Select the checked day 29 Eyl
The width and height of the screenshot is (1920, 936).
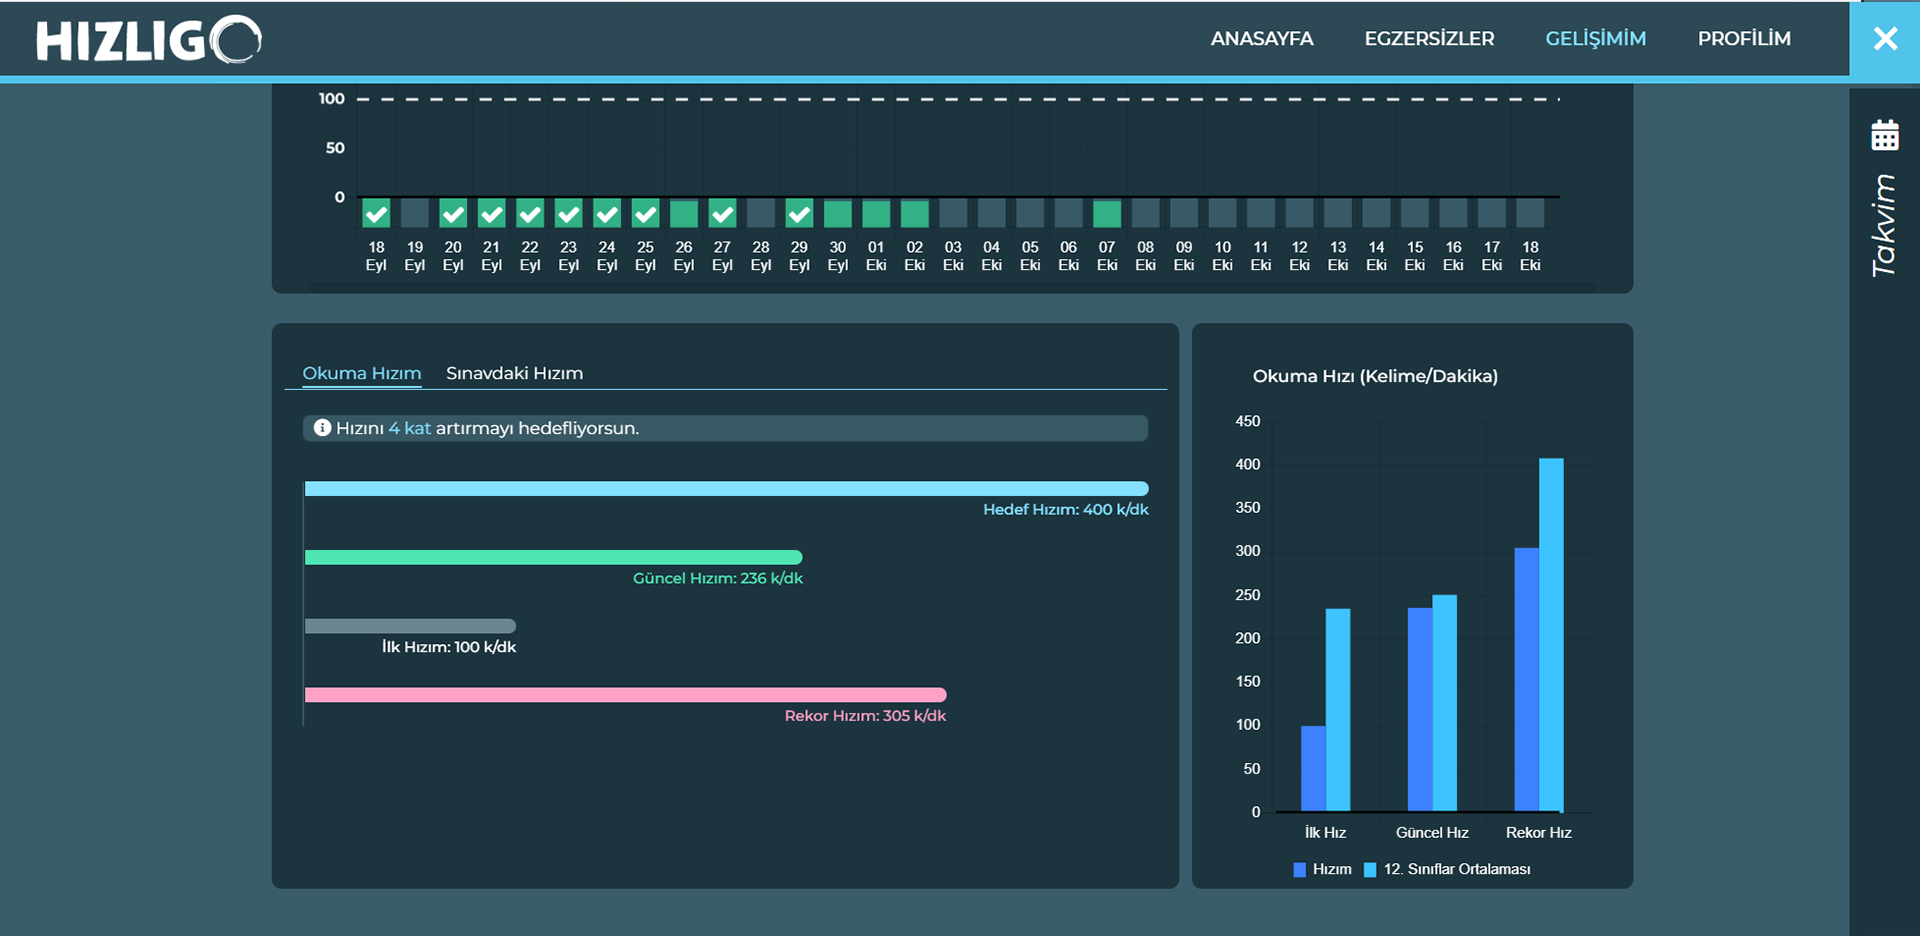pyautogui.click(x=799, y=214)
